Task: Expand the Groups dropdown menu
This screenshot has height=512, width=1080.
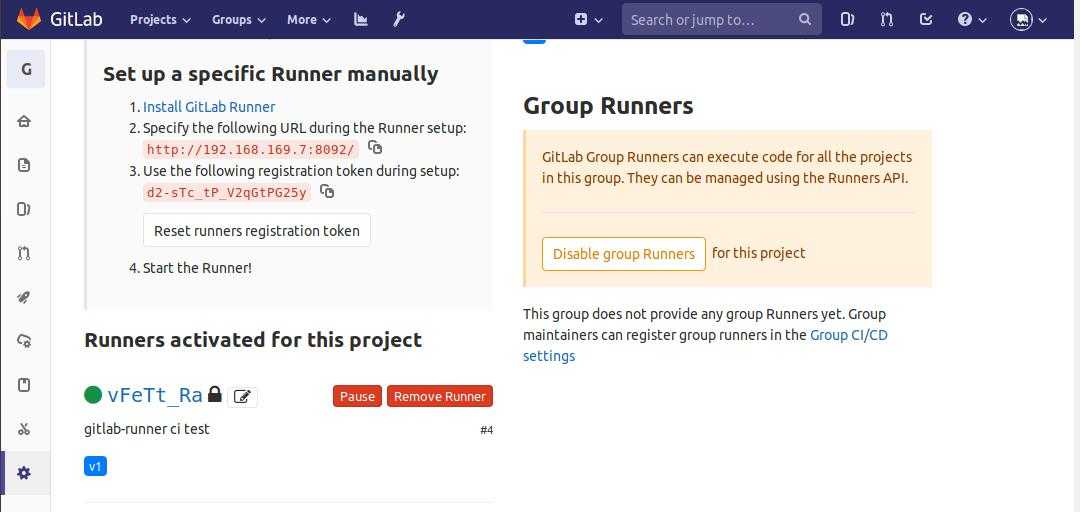Action: pyautogui.click(x=238, y=19)
